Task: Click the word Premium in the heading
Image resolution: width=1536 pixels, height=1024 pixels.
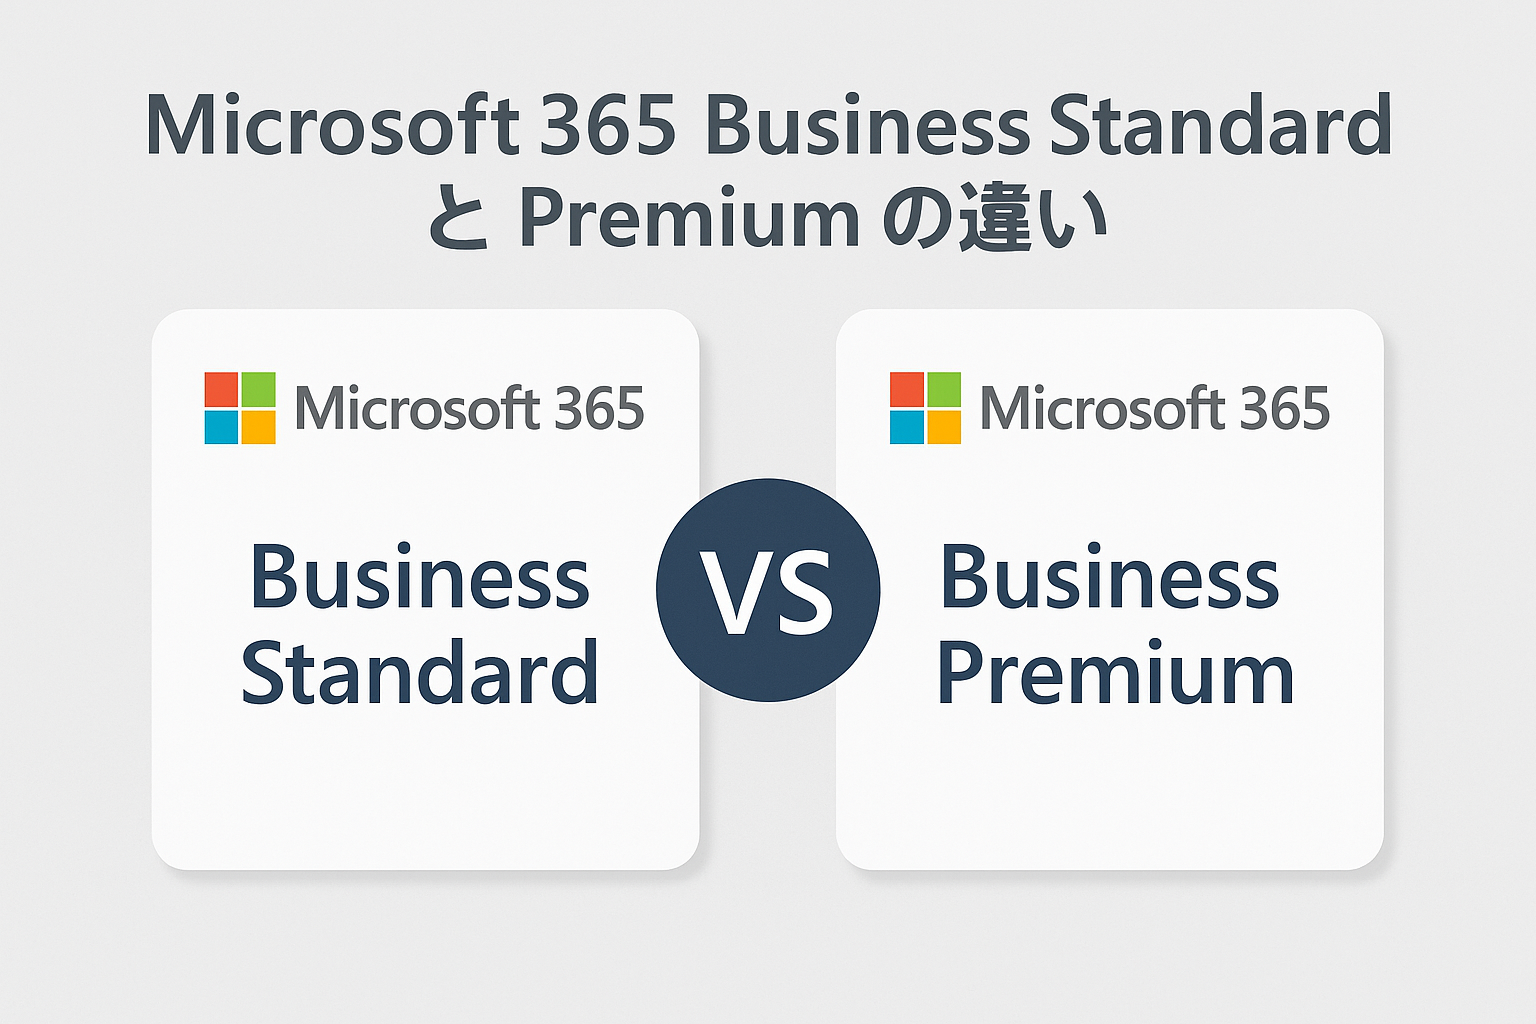Action: coord(689,220)
